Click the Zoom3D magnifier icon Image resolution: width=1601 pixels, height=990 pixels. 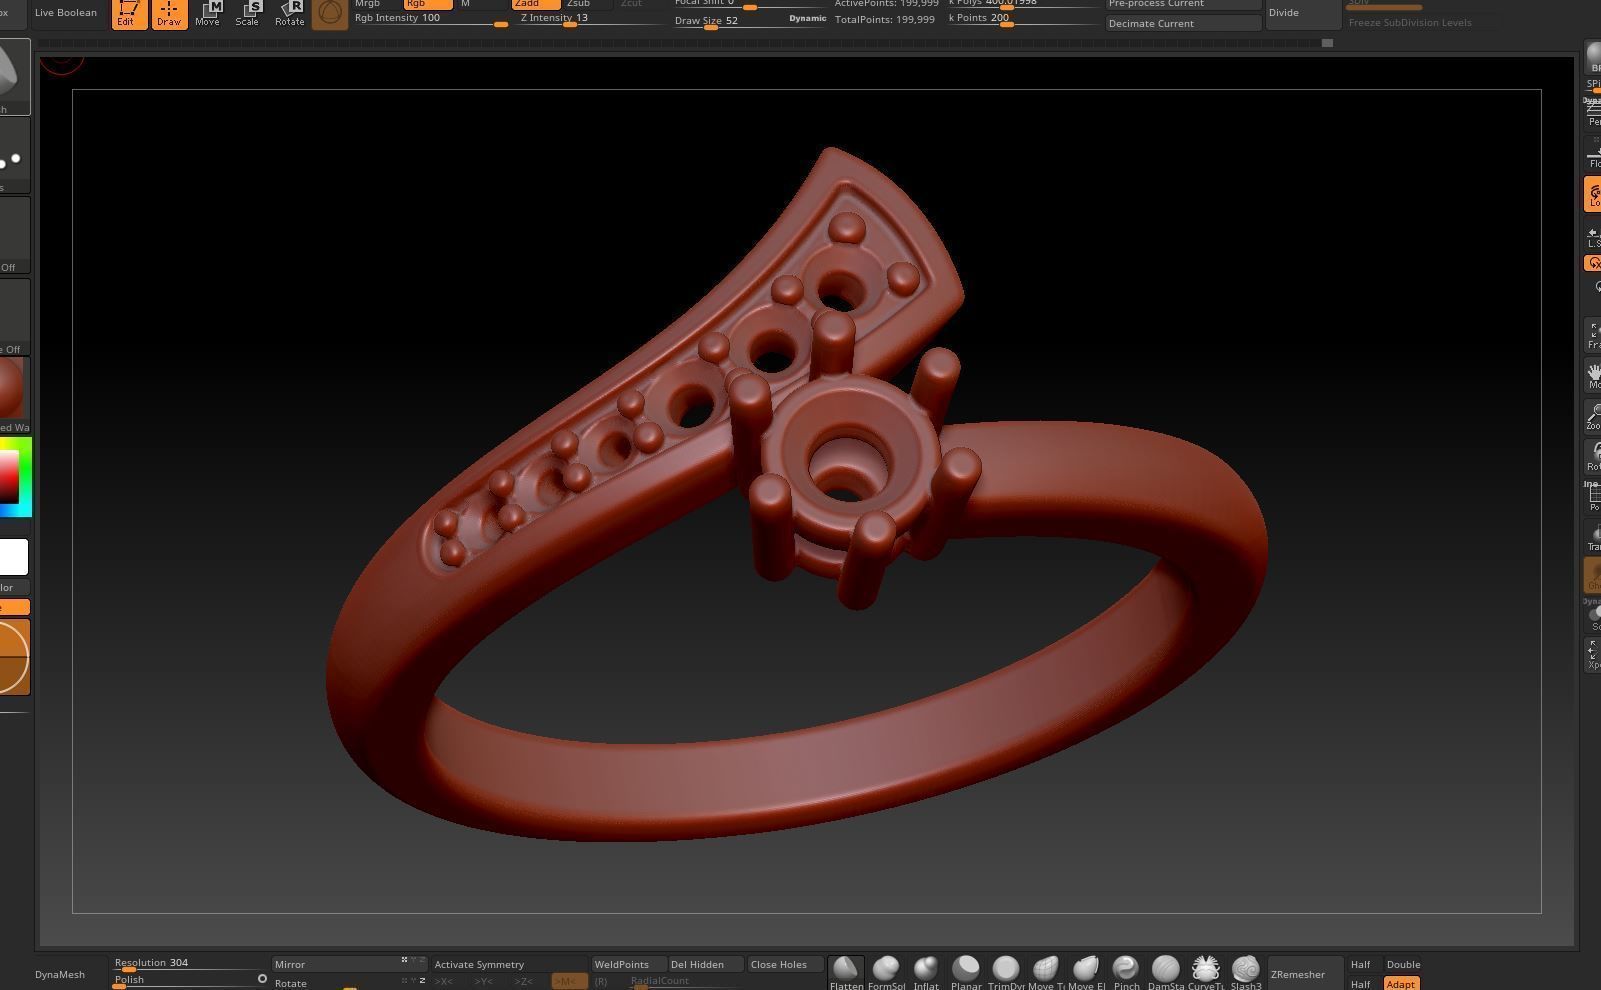click(1593, 416)
